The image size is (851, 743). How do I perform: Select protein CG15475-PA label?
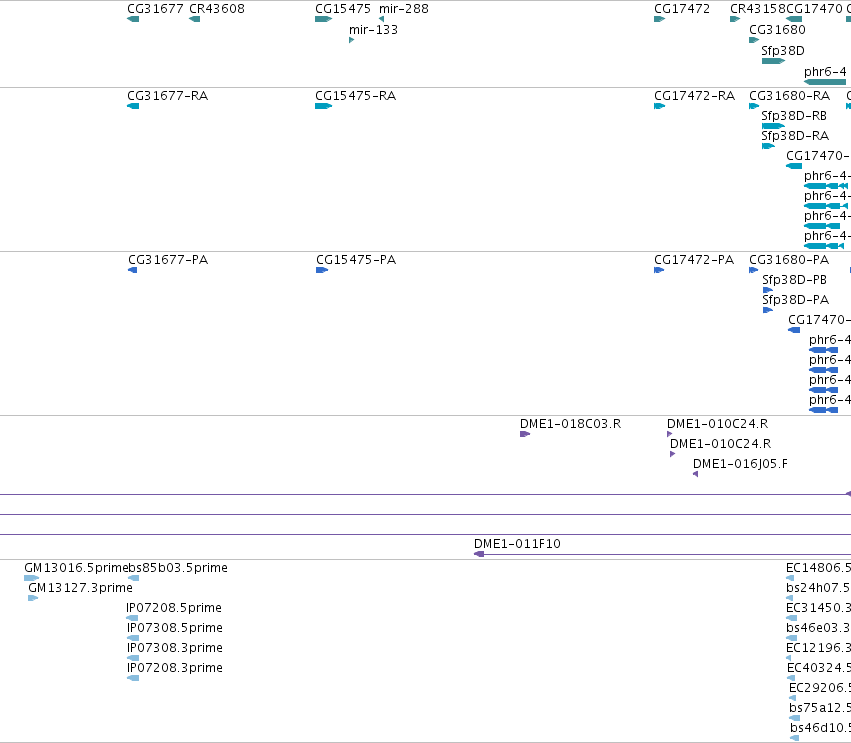click(x=356, y=260)
